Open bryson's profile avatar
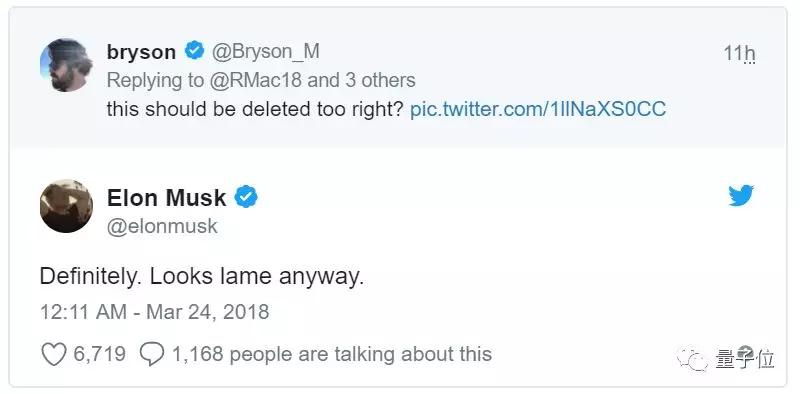 click(x=66, y=65)
